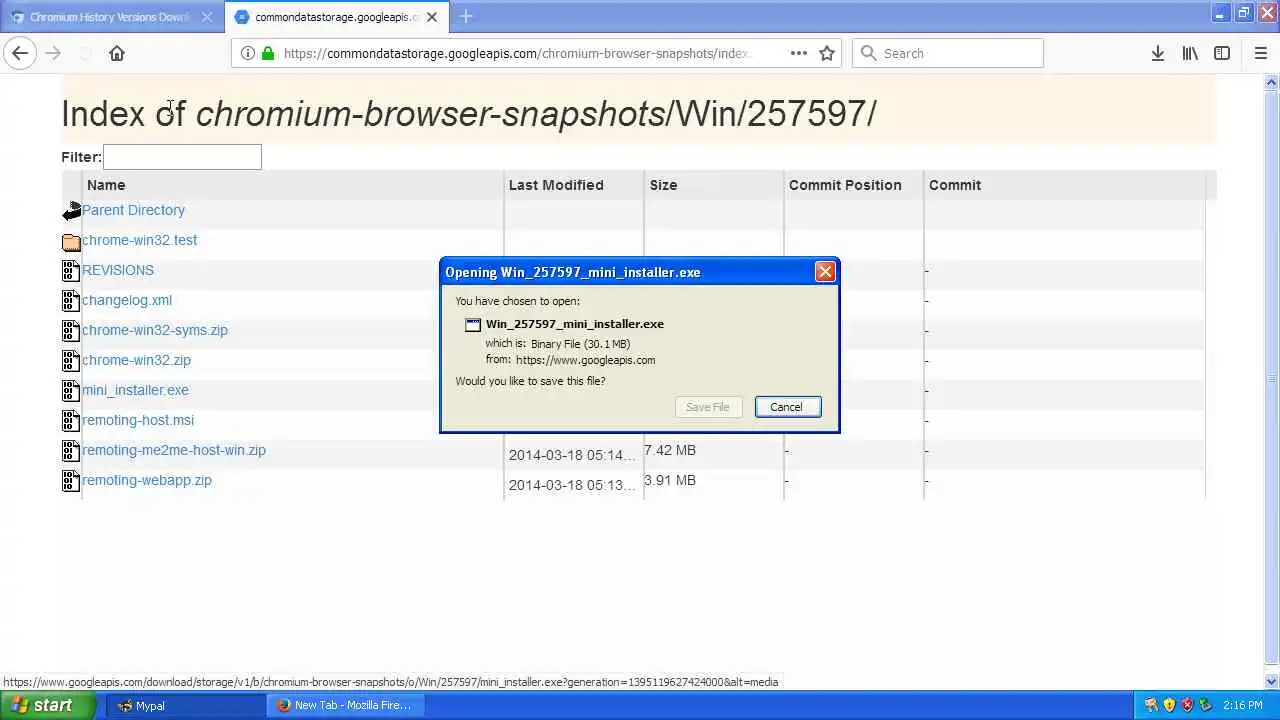Download chrome-win32.zip link

tap(136, 360)
